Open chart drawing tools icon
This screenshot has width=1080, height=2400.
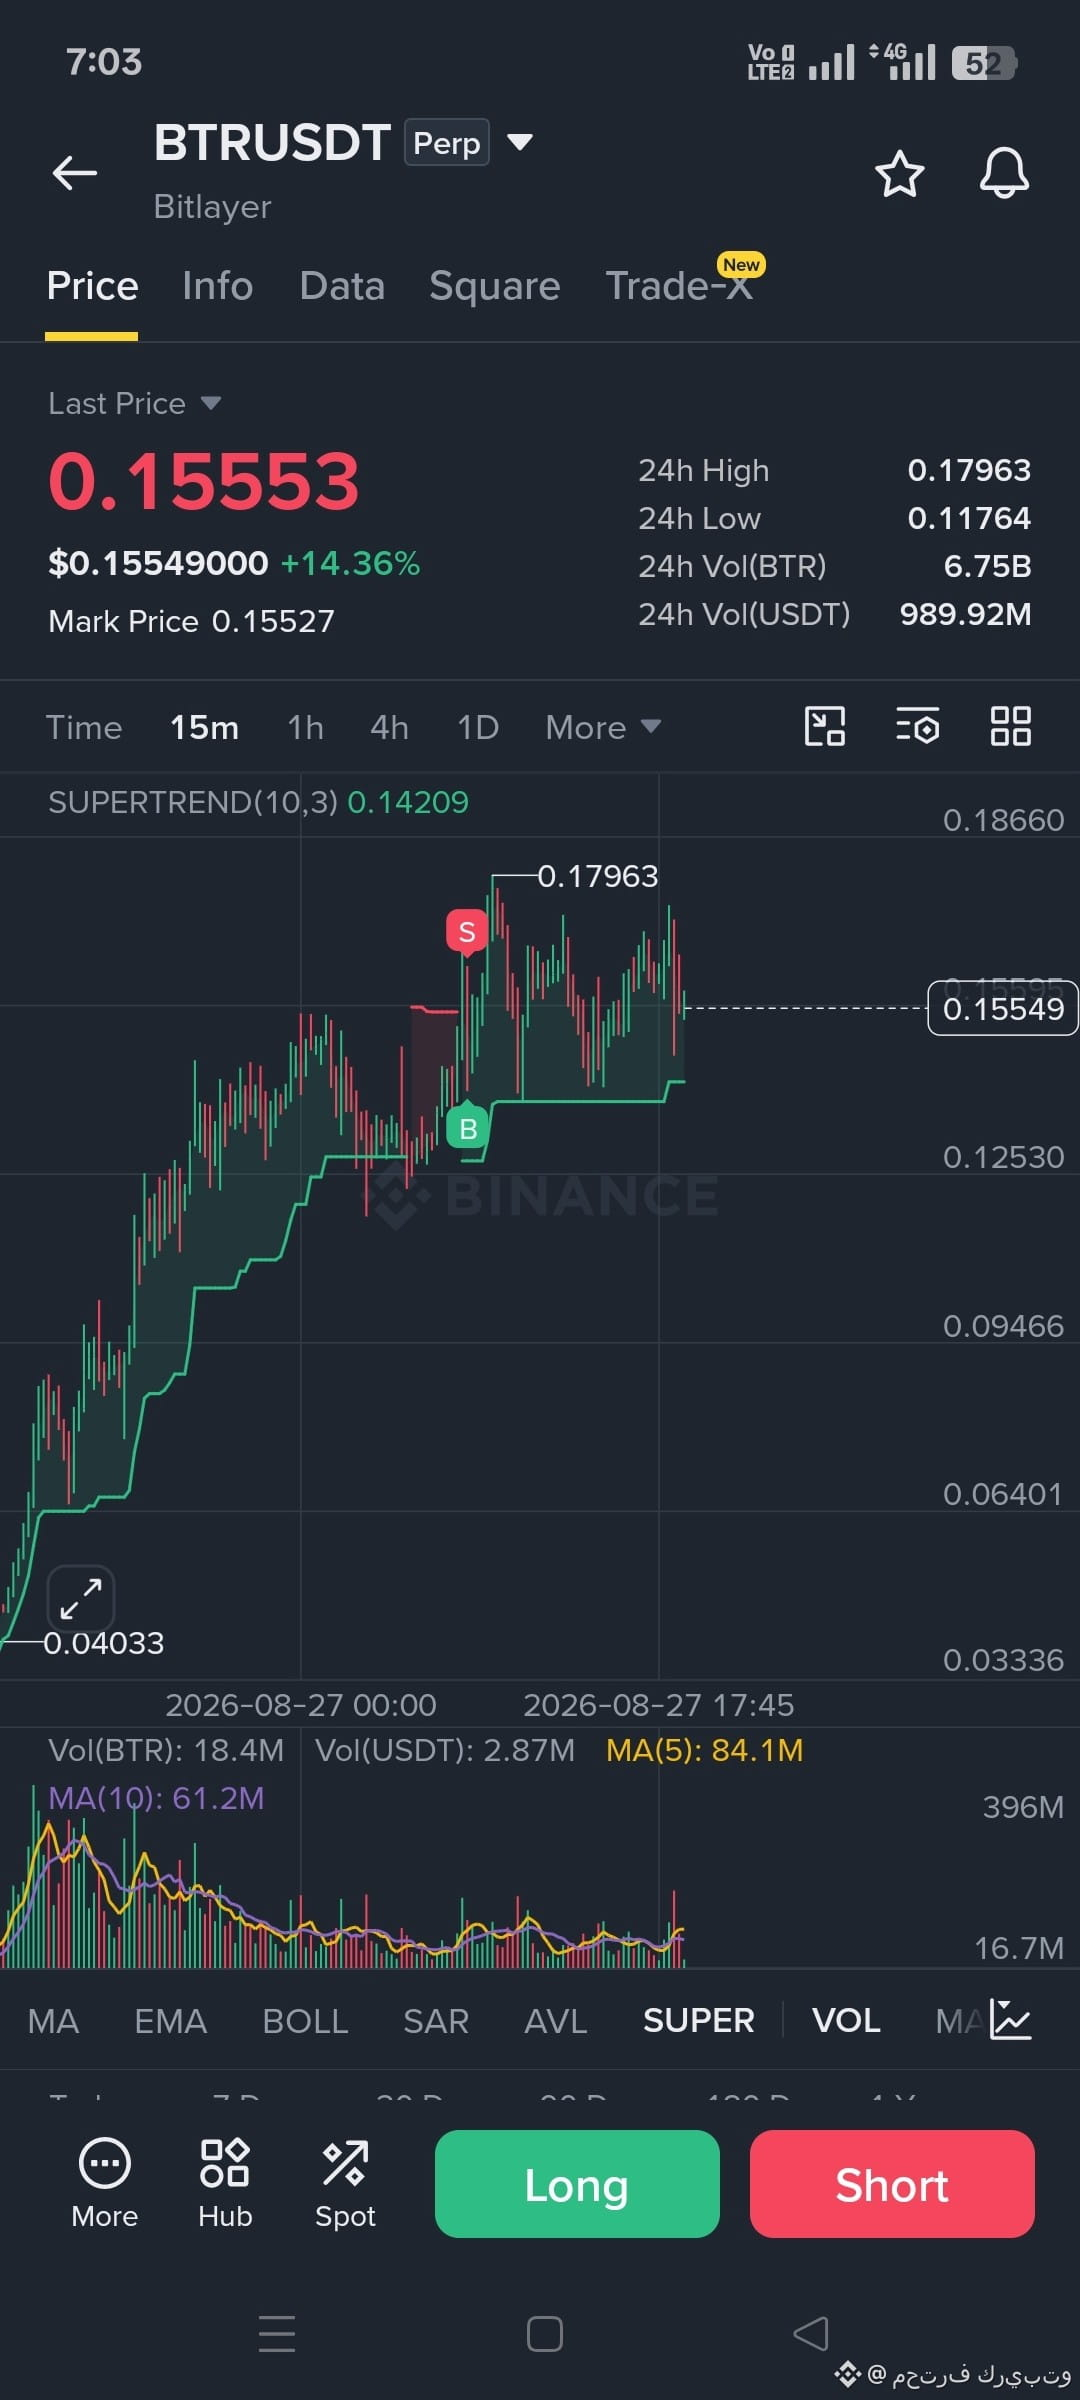pyautogui.click(x=825, y=726)
